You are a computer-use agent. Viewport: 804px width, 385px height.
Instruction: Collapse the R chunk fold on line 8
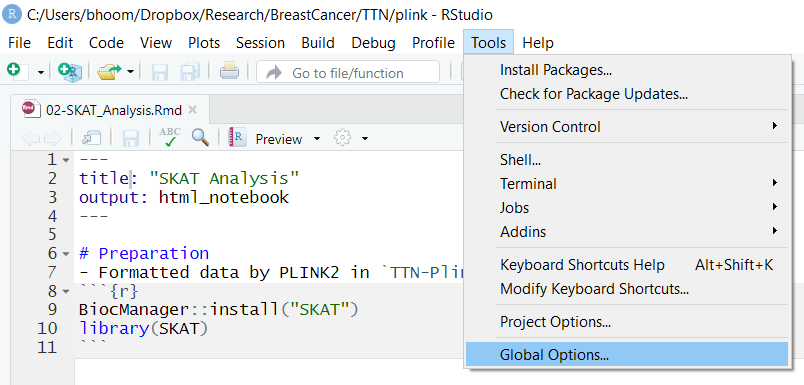pos(66,292)
